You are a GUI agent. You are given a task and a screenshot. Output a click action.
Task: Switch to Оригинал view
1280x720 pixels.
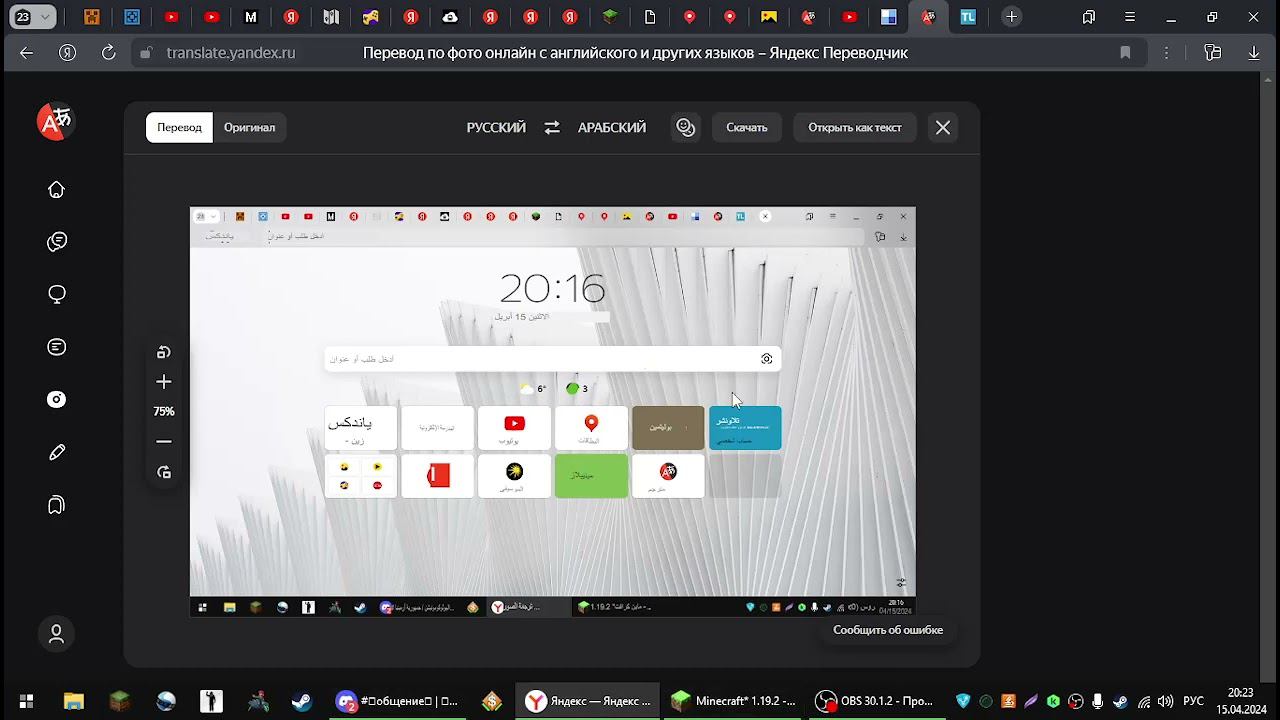(249, 127)
